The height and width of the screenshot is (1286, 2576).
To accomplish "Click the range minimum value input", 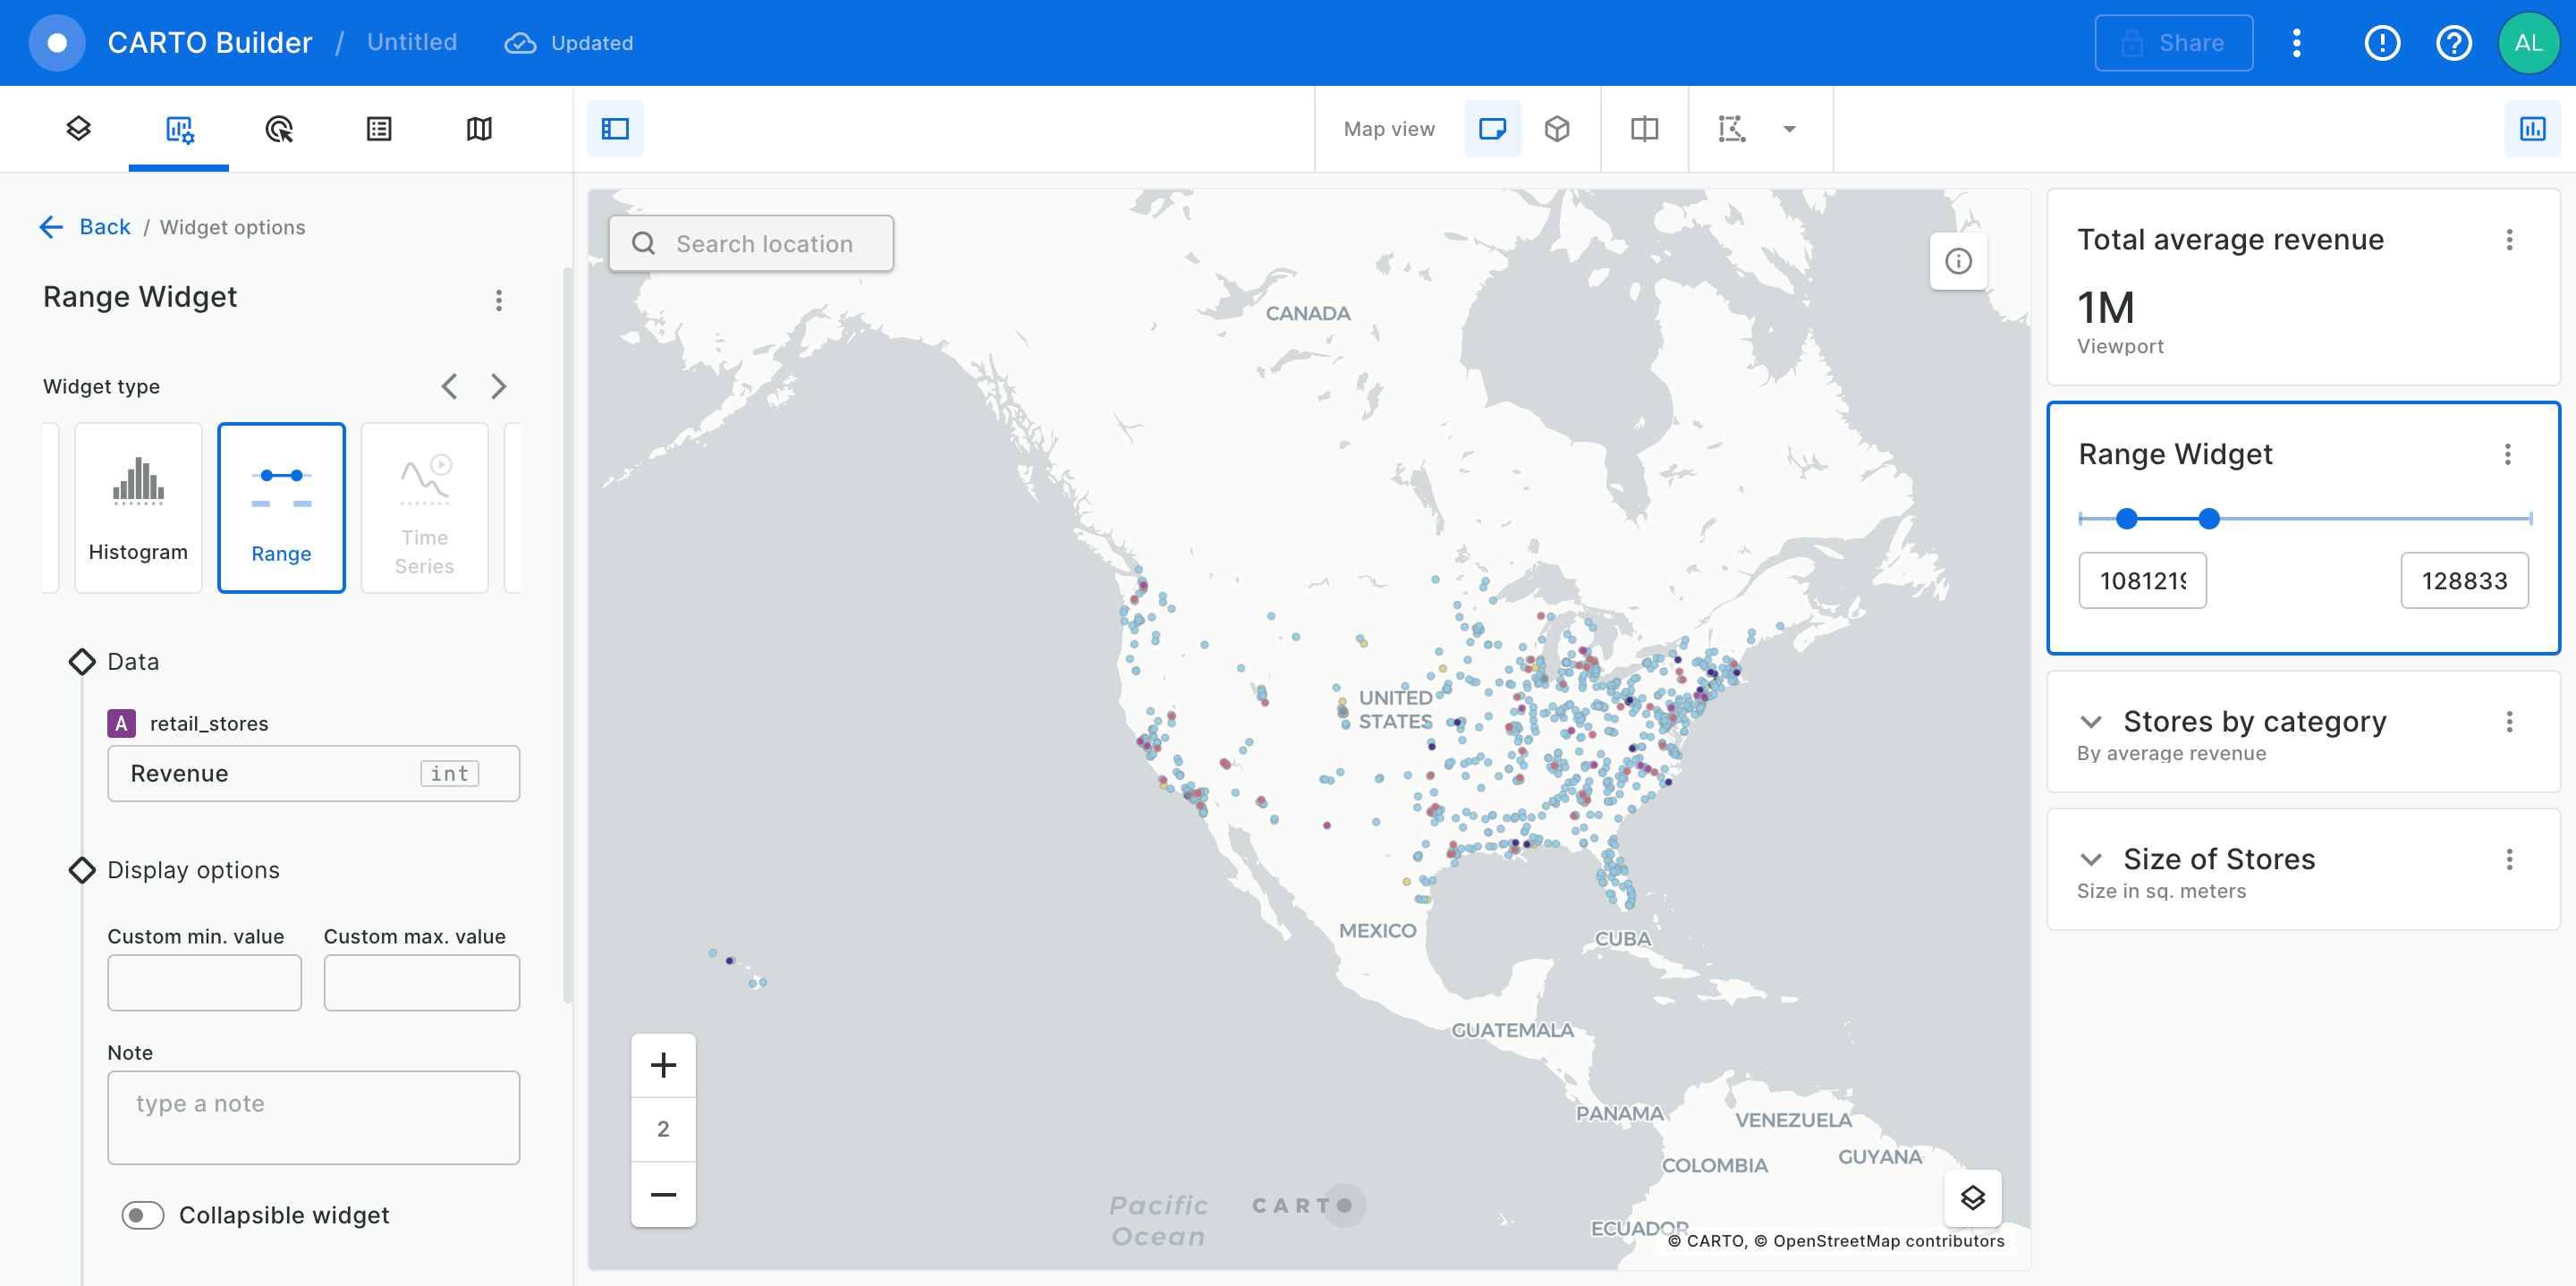I will (x=2142, y=580).
